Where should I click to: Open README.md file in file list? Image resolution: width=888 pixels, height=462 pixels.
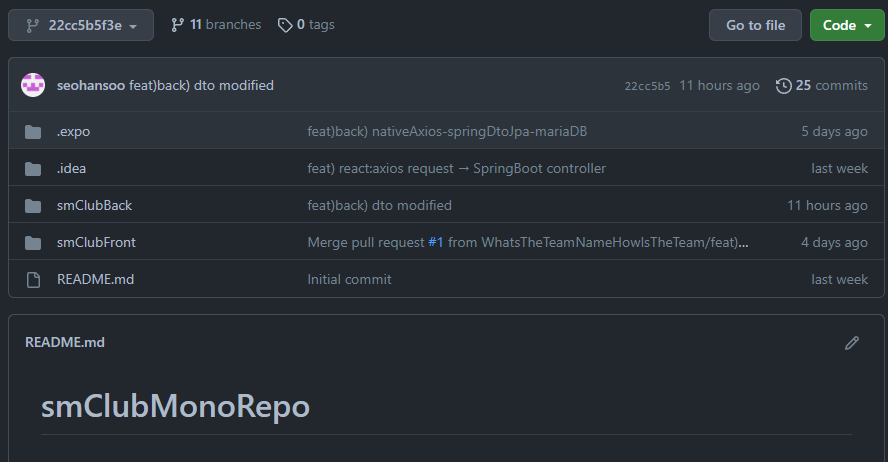(96, 279)
